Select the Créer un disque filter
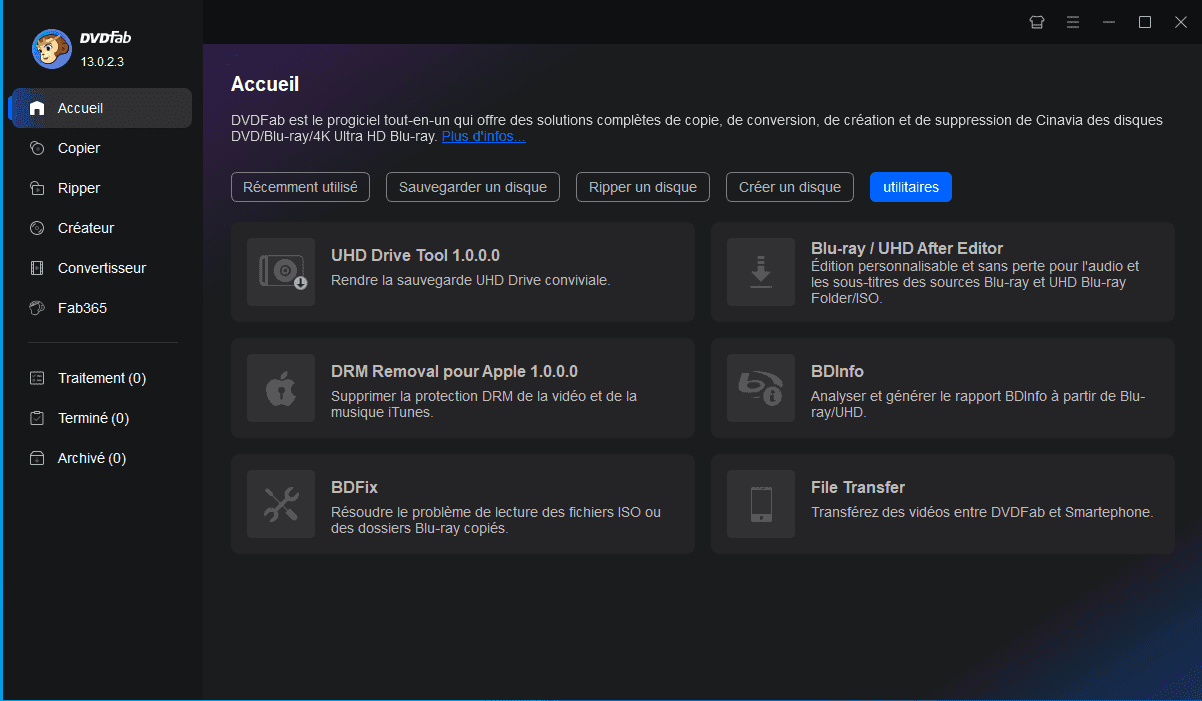Viewport: 1202px width, 701px height. (x=790, y=187)
